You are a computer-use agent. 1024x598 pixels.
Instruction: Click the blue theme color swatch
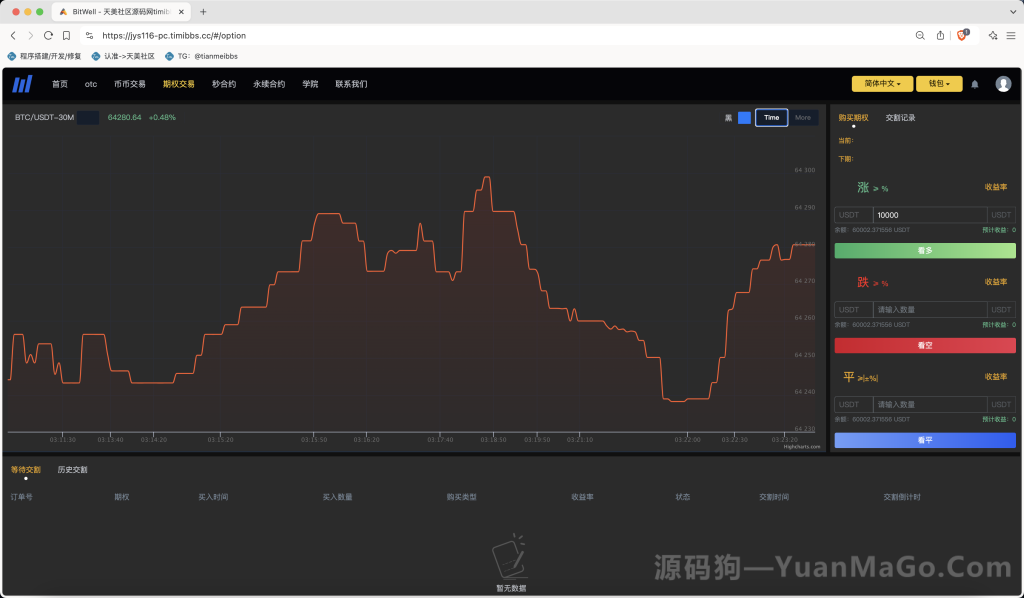(744, 117)
